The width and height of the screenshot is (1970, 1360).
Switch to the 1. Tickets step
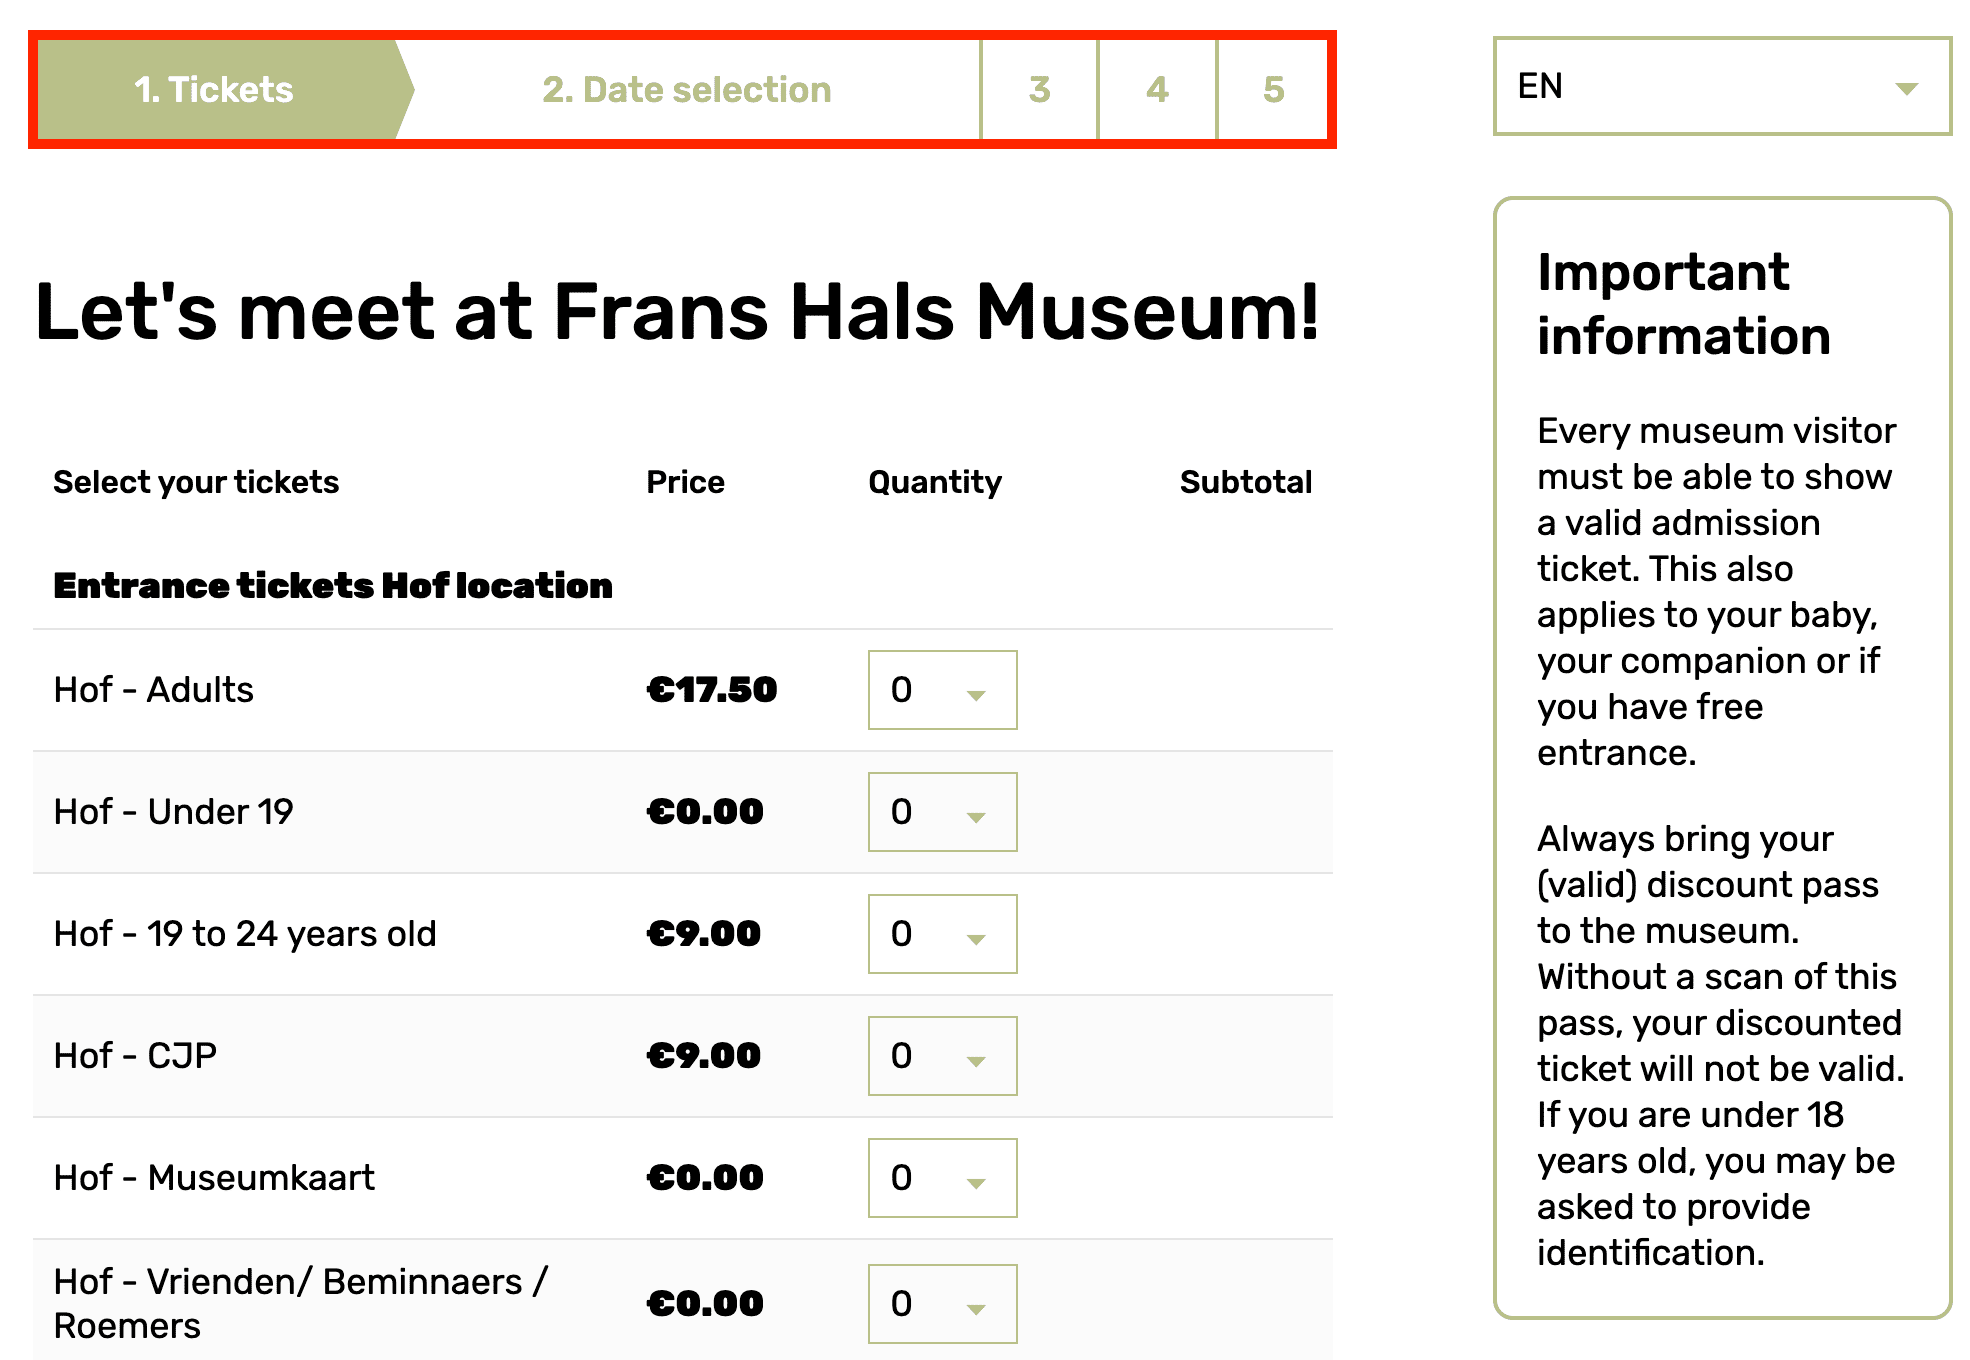213,88
